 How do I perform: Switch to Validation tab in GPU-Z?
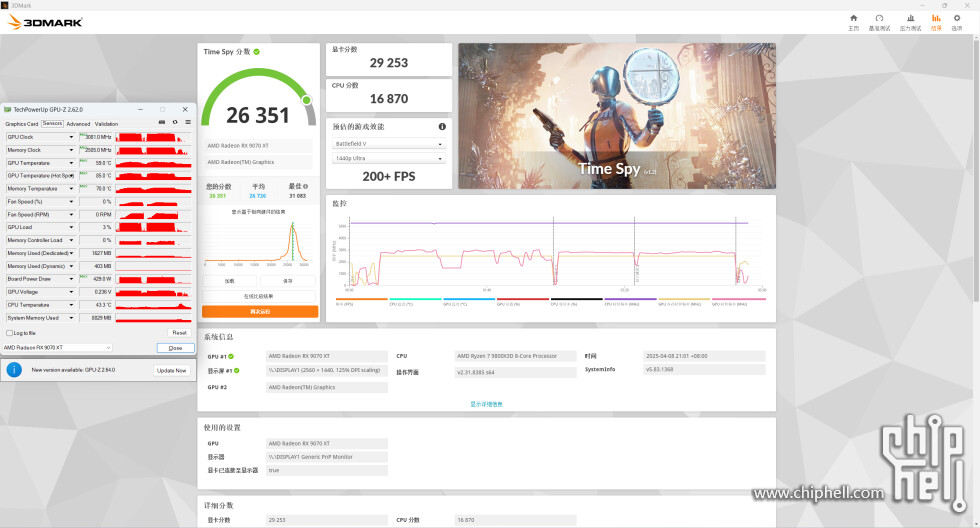(106, 124)
